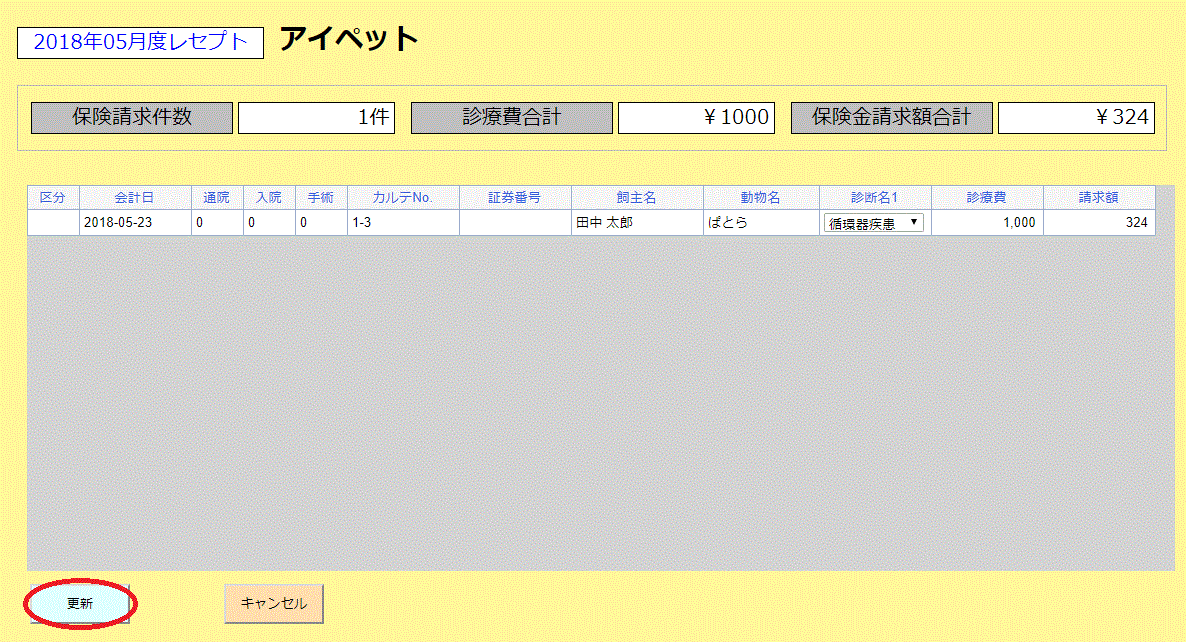The image size is (1186, 642).
Task: Select the 324 claim amount cell
Action: point(1099,222)
